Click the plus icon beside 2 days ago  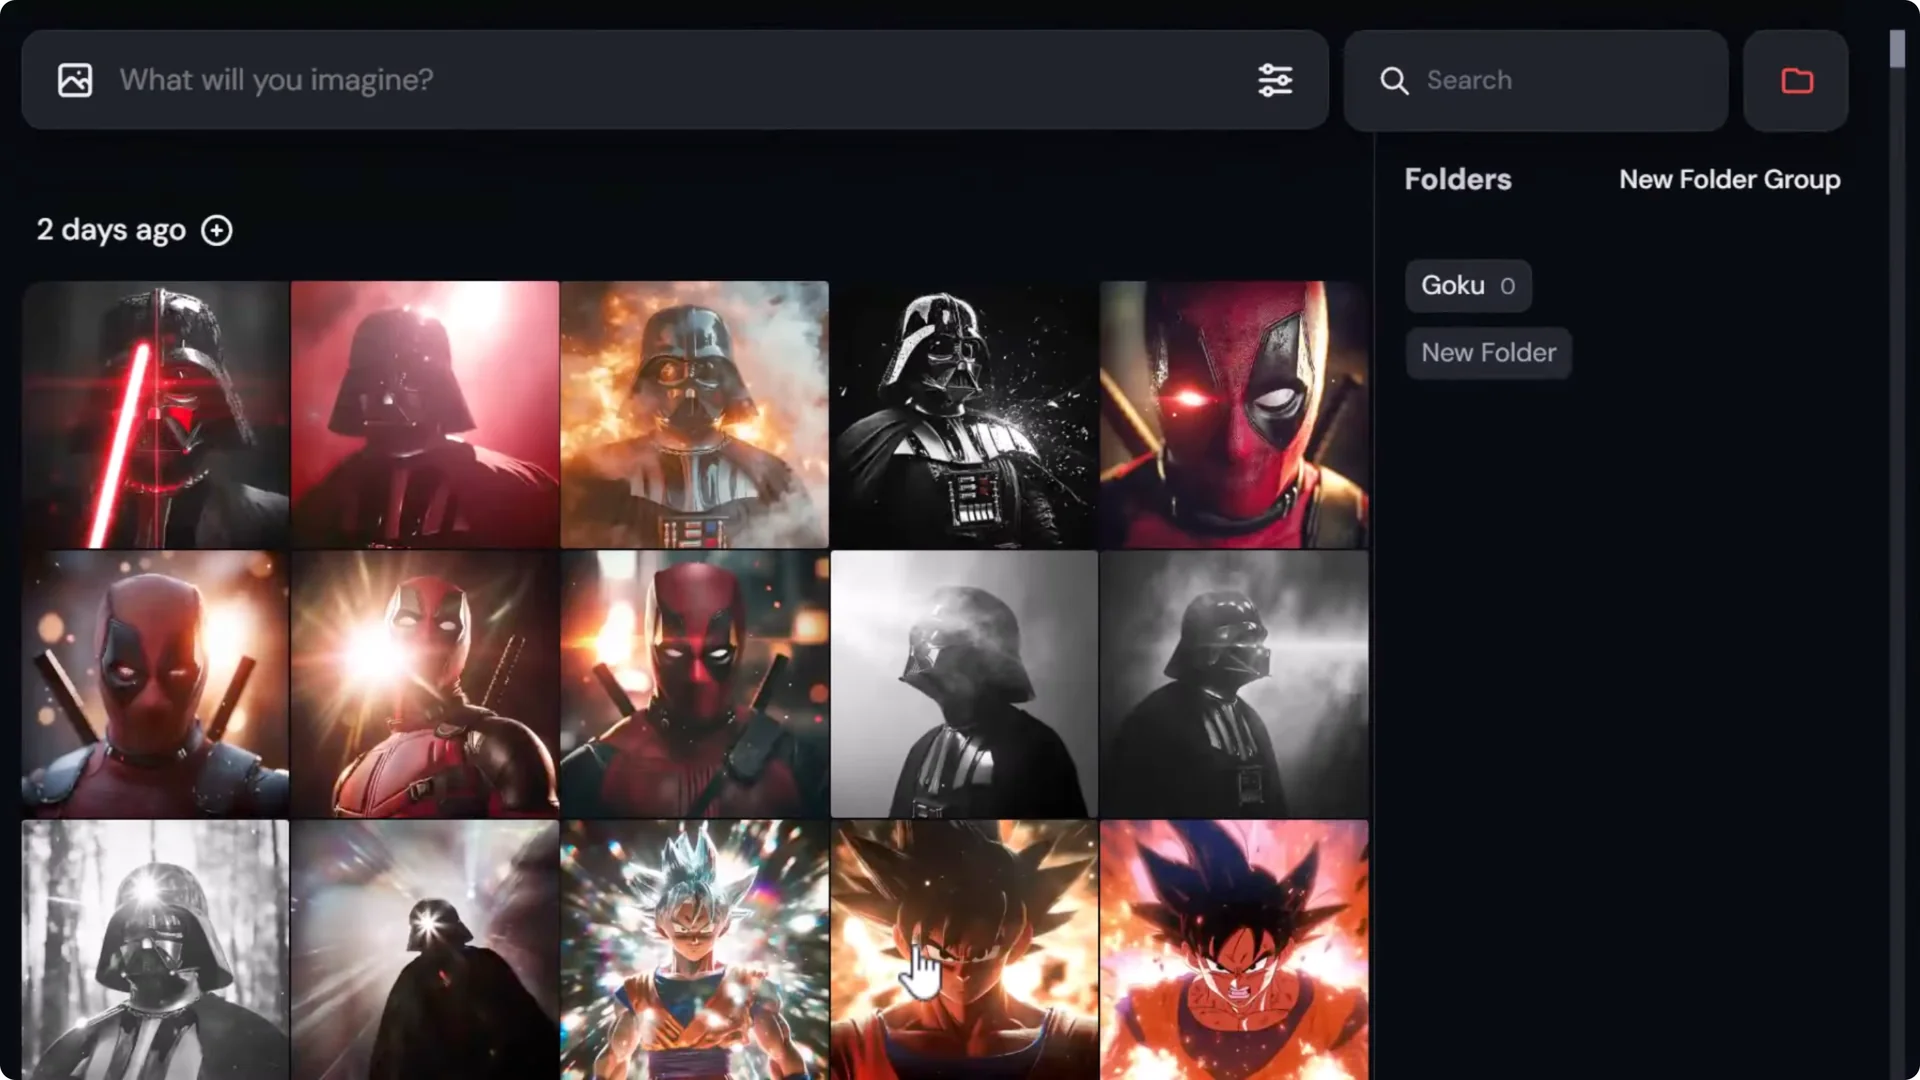[216, 231]
